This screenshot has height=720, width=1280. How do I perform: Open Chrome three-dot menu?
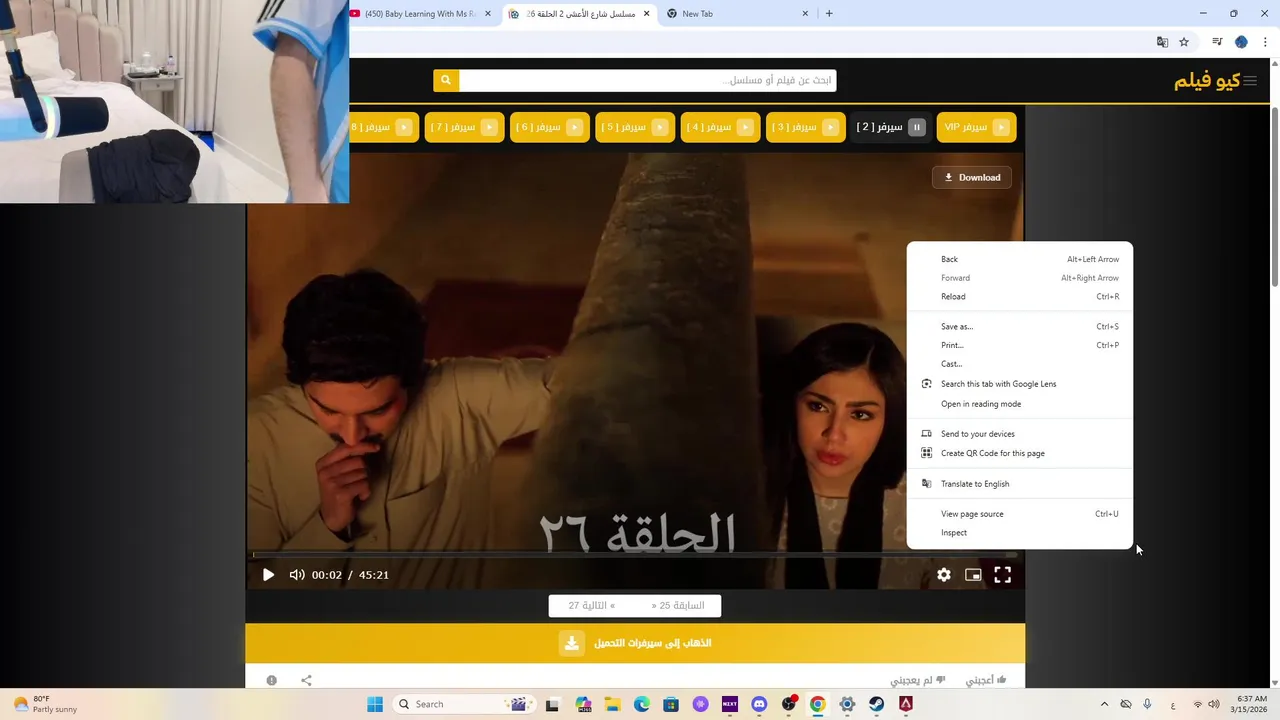[x=1265, y=42]
